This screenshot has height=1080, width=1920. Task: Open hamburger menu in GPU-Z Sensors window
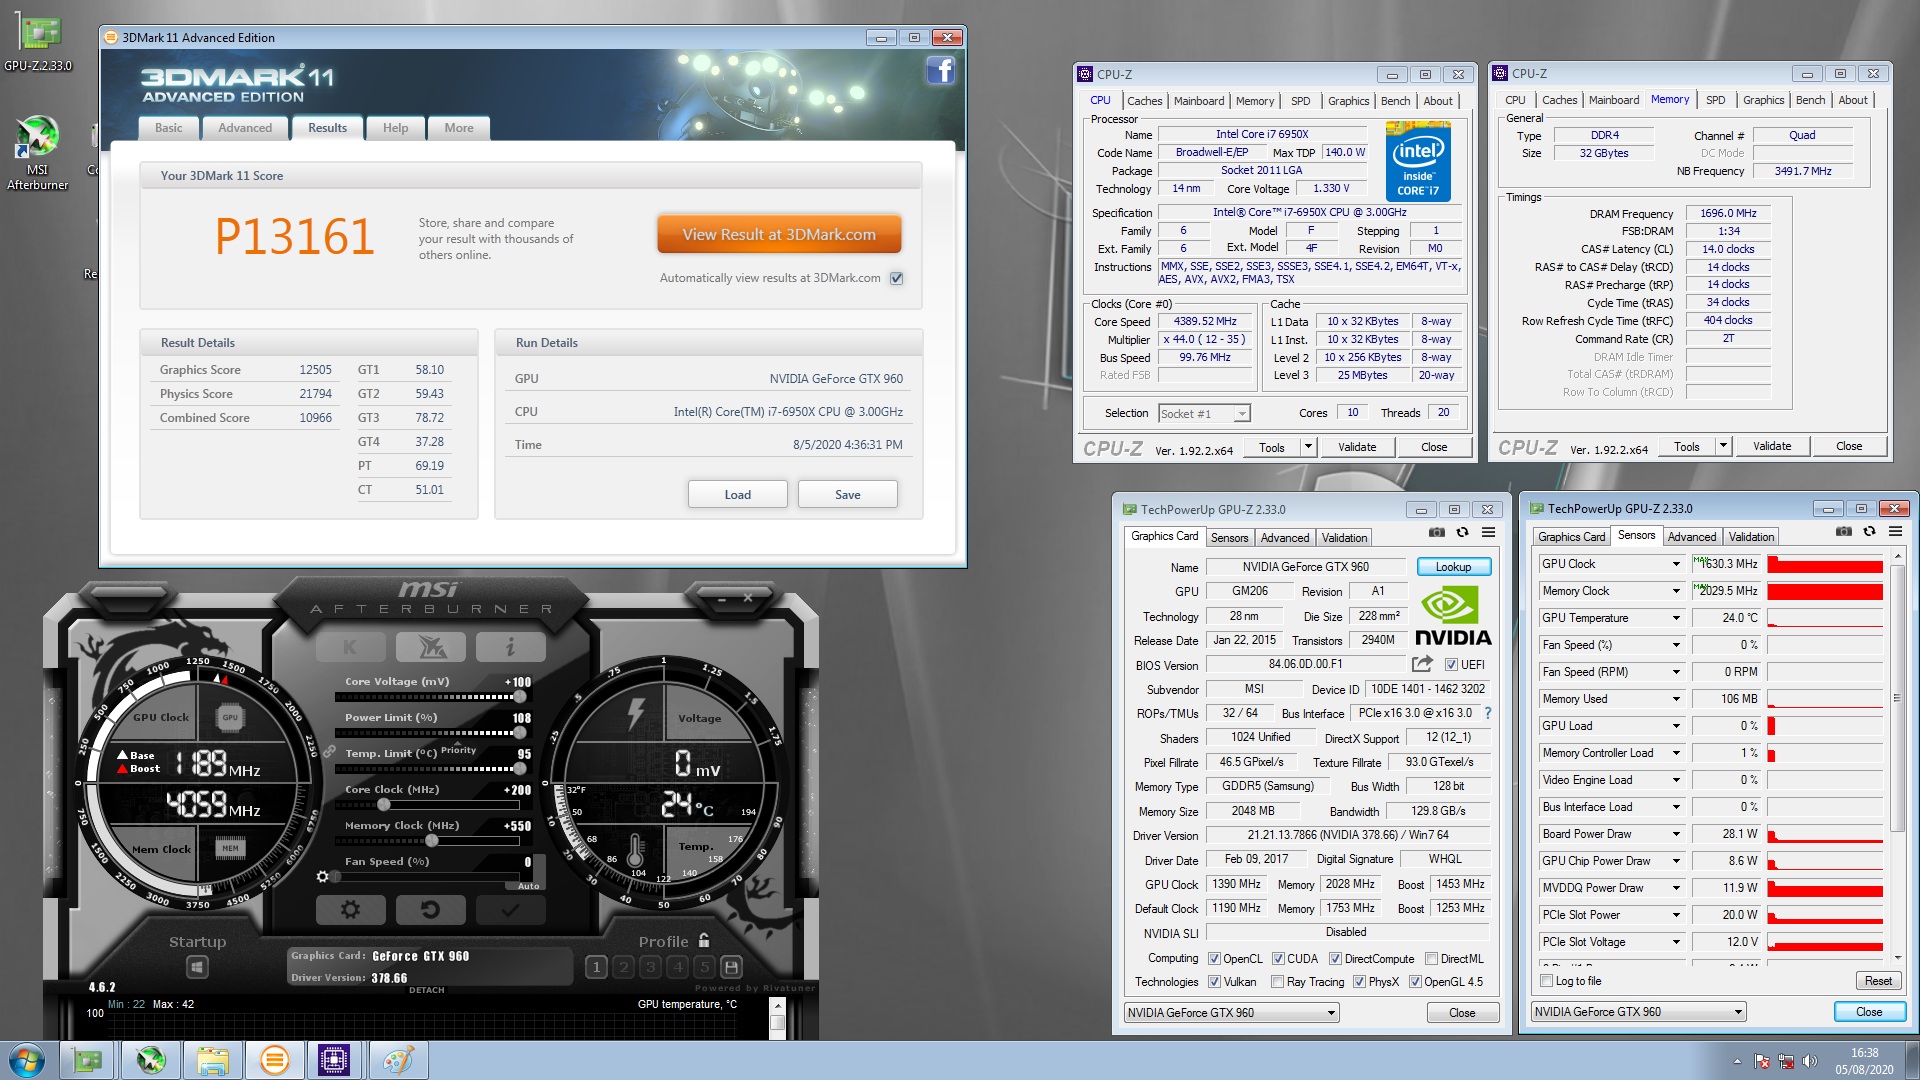[x=1895, y=532]
